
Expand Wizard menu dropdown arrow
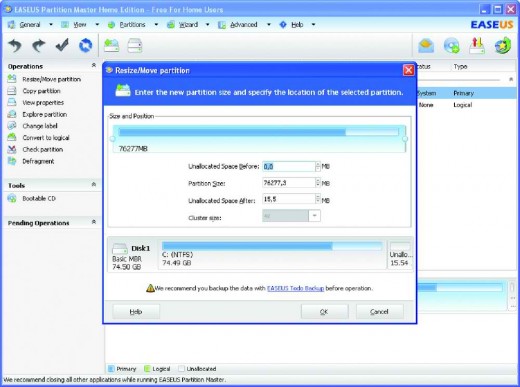[207, 24]
